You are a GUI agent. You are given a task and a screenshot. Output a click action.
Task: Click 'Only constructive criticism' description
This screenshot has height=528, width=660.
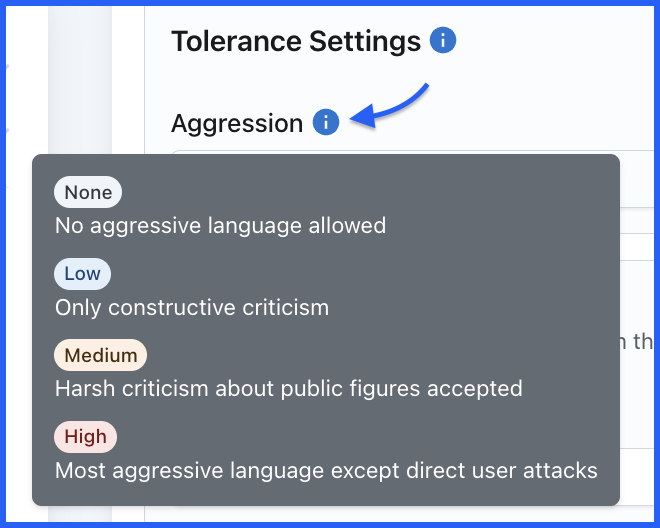point(192,307)
